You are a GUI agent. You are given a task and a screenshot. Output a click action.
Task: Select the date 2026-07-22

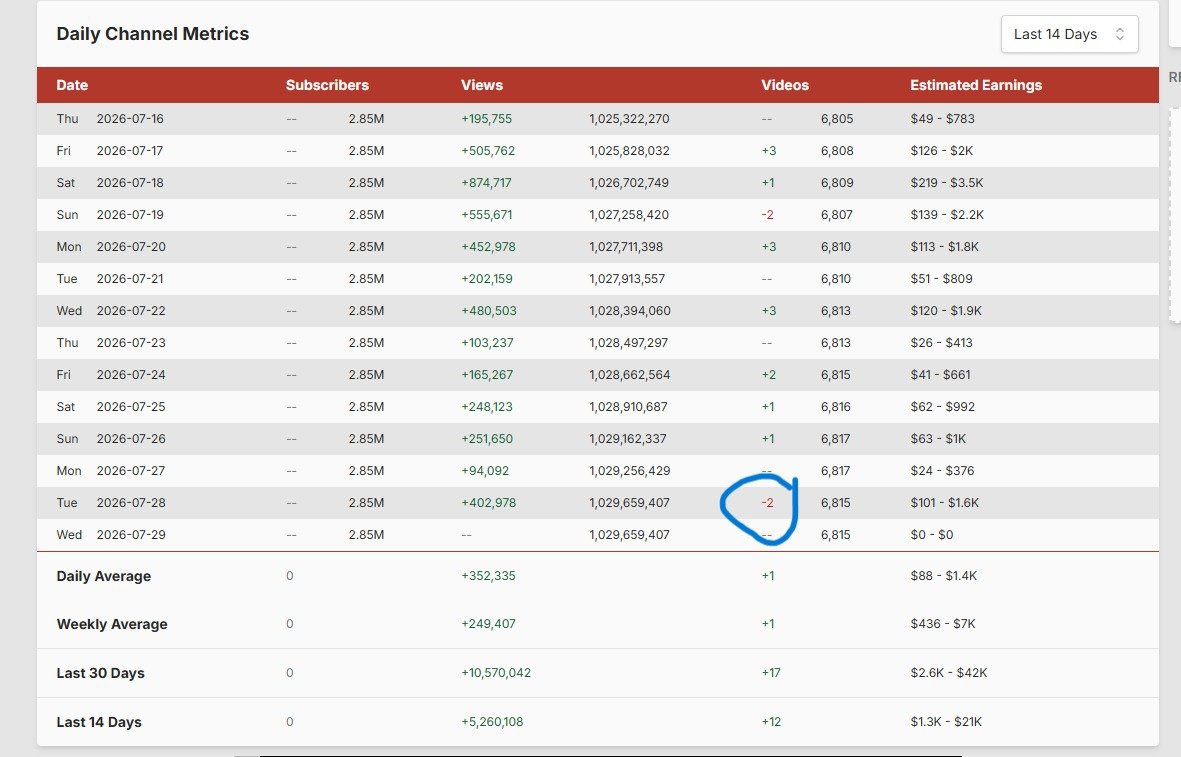tap(131, 310)
